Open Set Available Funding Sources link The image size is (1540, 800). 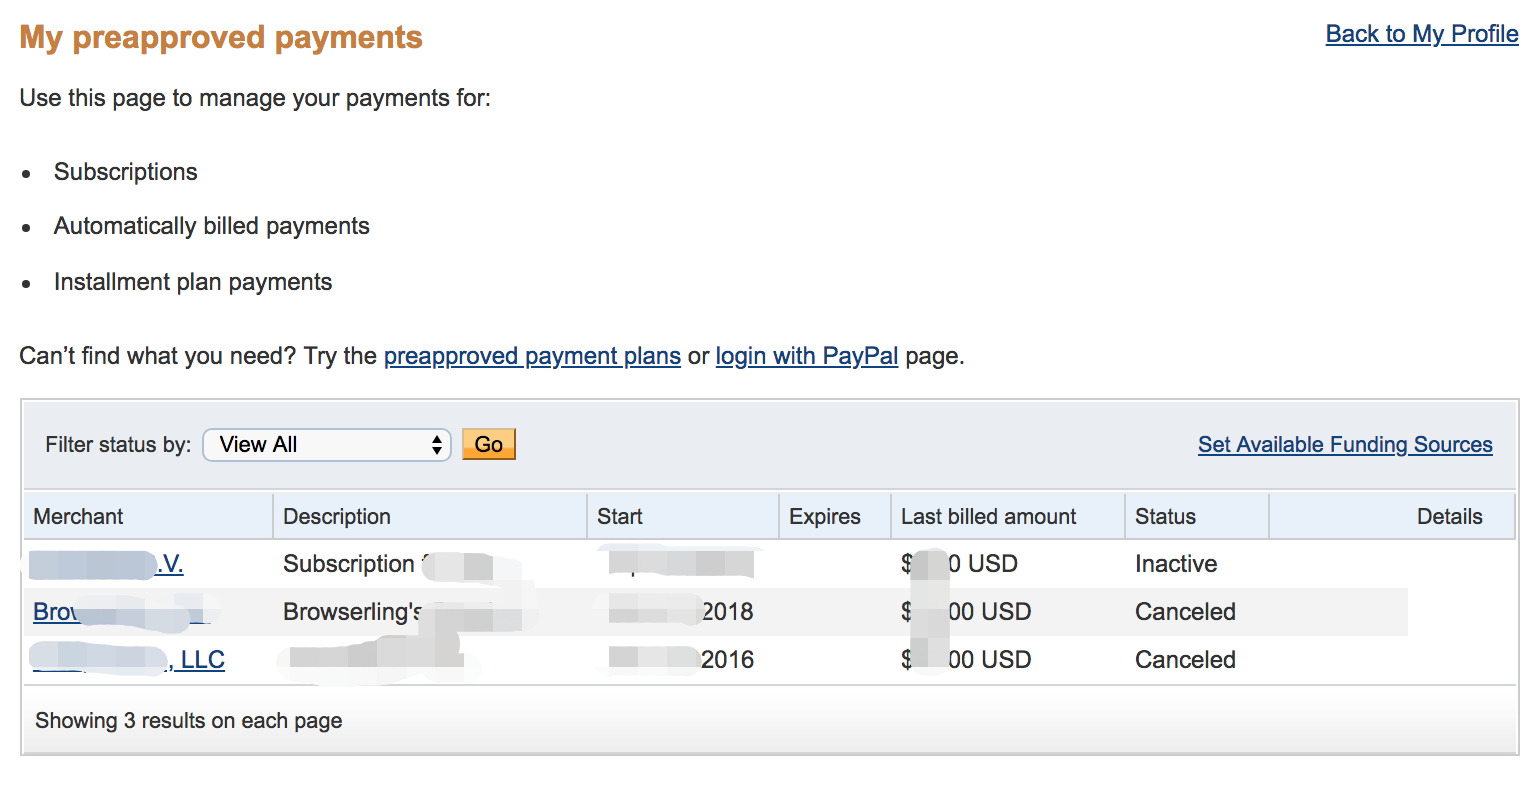pyautogui.click(x=1345, y=445)
